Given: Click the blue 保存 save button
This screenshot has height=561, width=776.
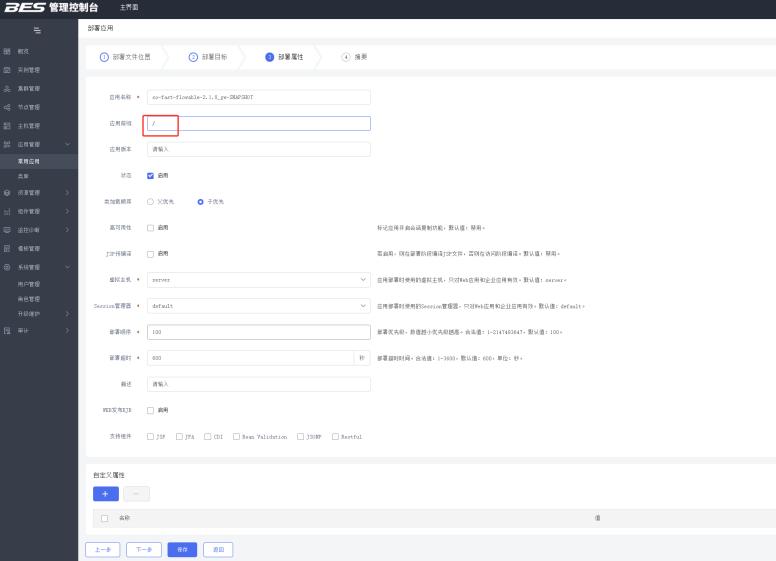Looking at the screenshot, I should click(x=182, y=550).
